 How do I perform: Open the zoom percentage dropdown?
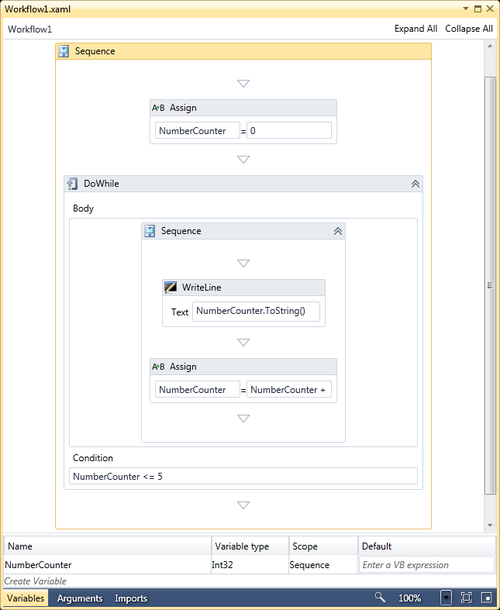[x=446, y=597]
